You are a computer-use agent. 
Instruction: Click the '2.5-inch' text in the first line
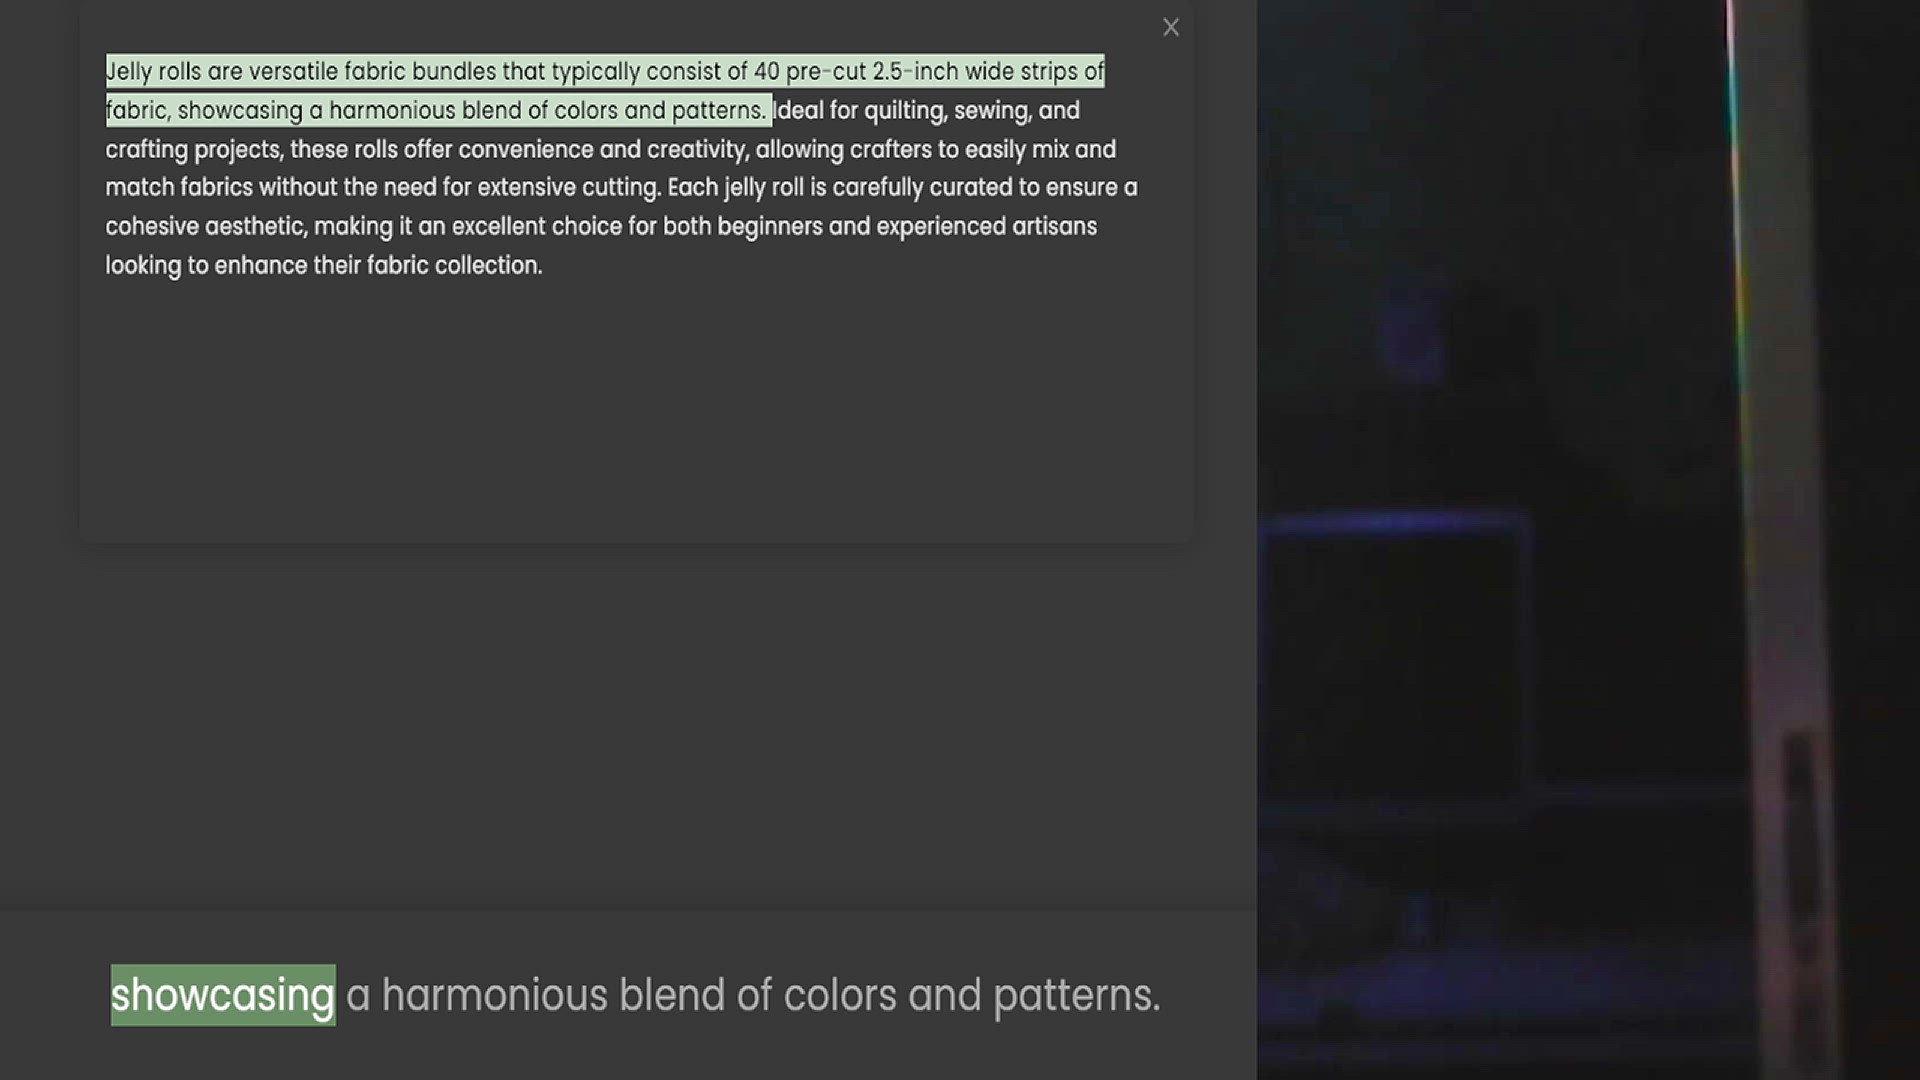[914, 72]
